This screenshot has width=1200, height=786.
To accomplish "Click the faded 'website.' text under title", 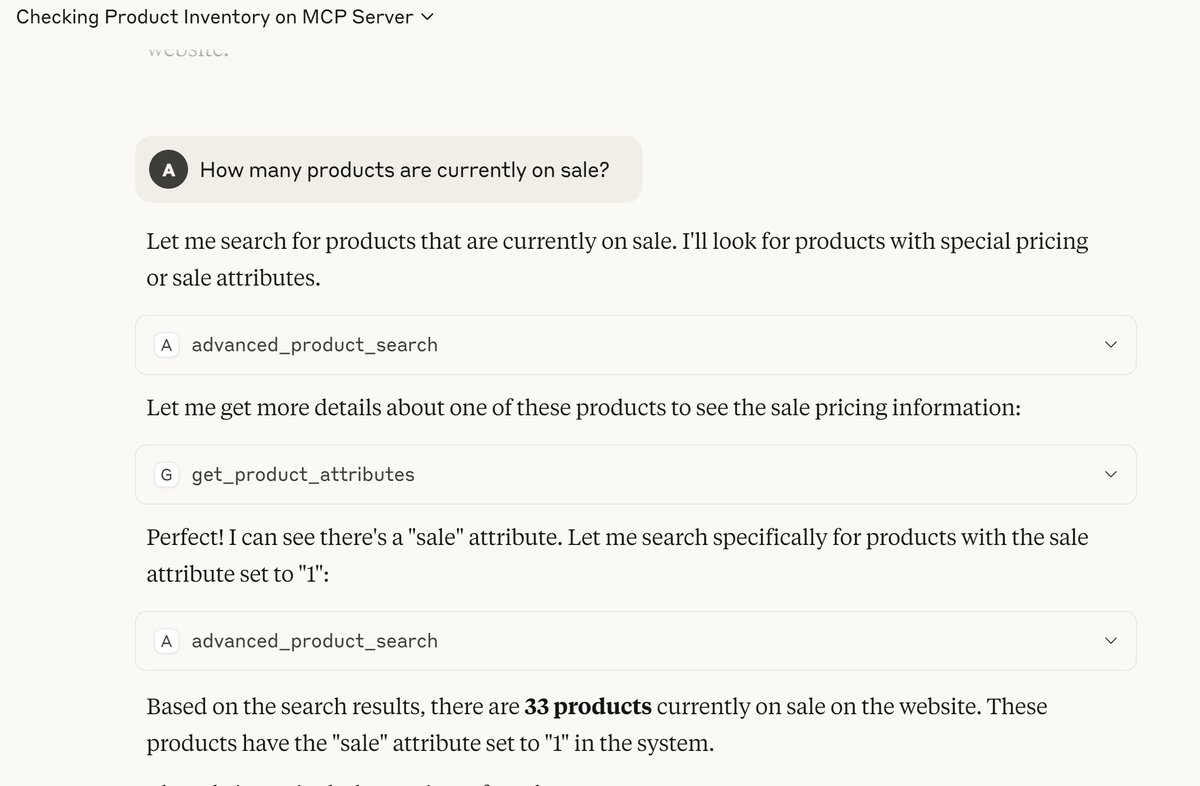I will coord(188,52).
